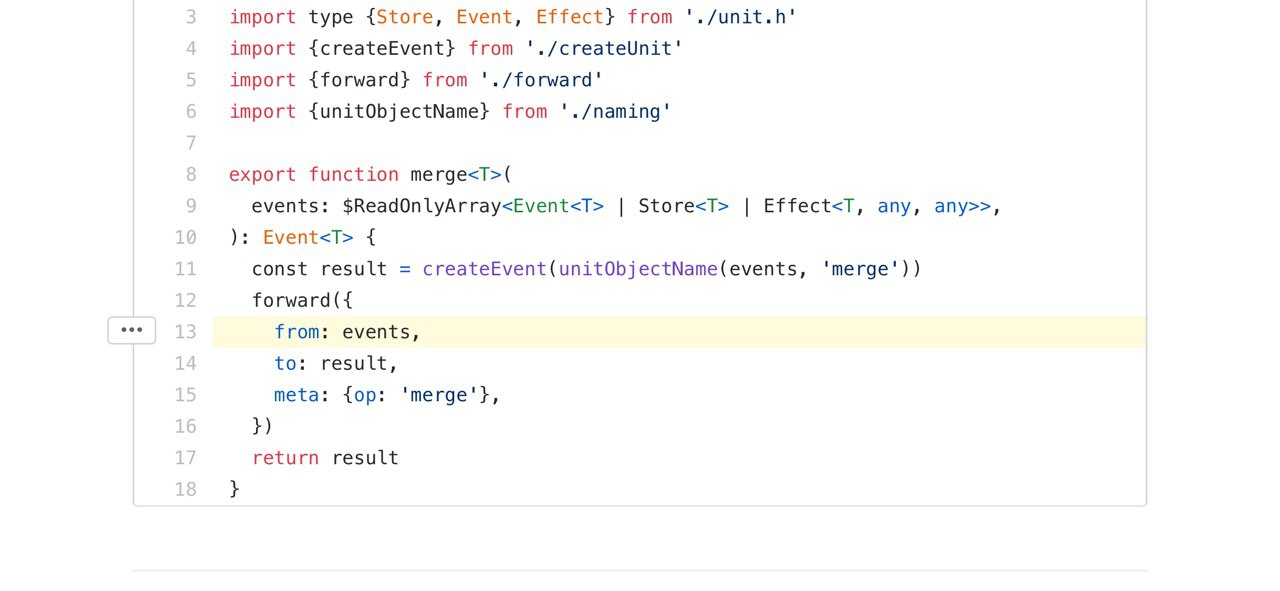Select line number 12
1280x591 pixels.
click(x=186, y=300)
